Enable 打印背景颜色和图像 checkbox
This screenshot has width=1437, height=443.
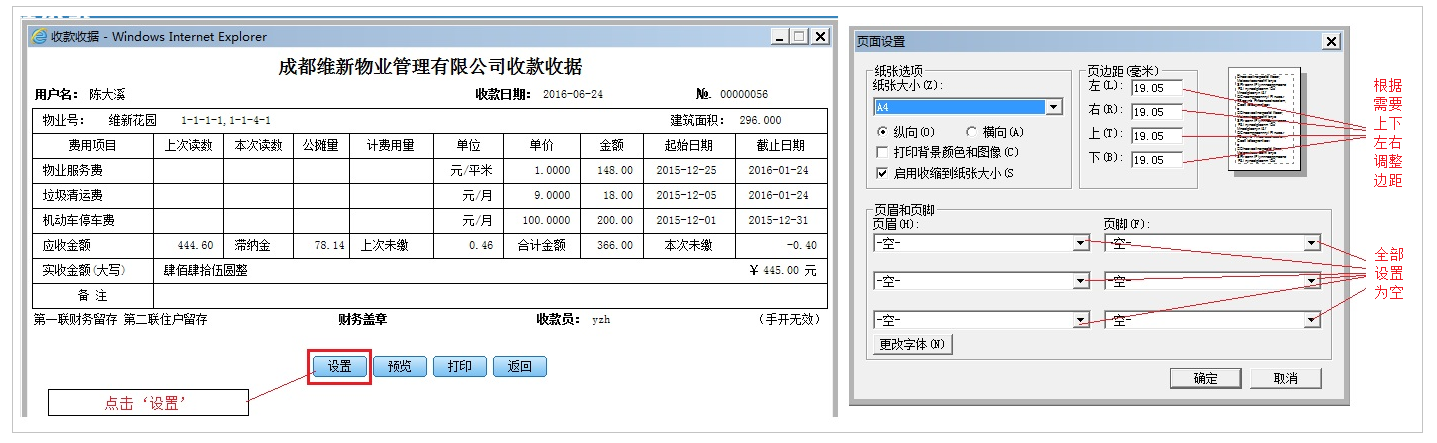coord(882,152)
